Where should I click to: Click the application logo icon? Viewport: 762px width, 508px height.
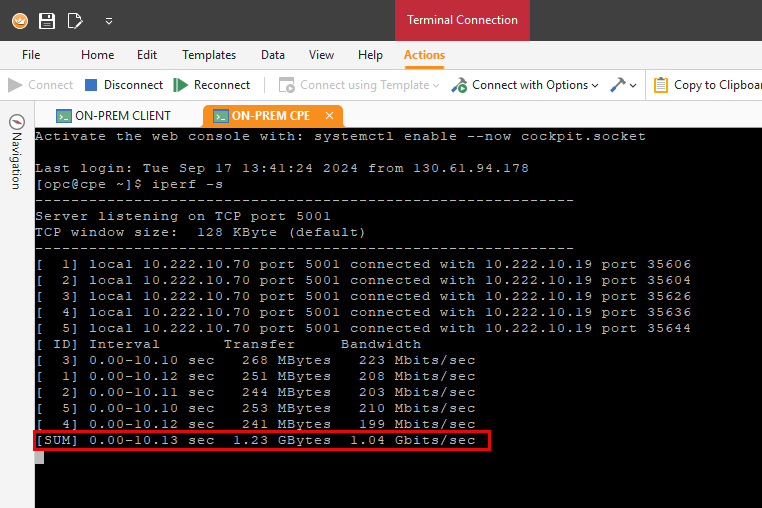tap(19, 20)
